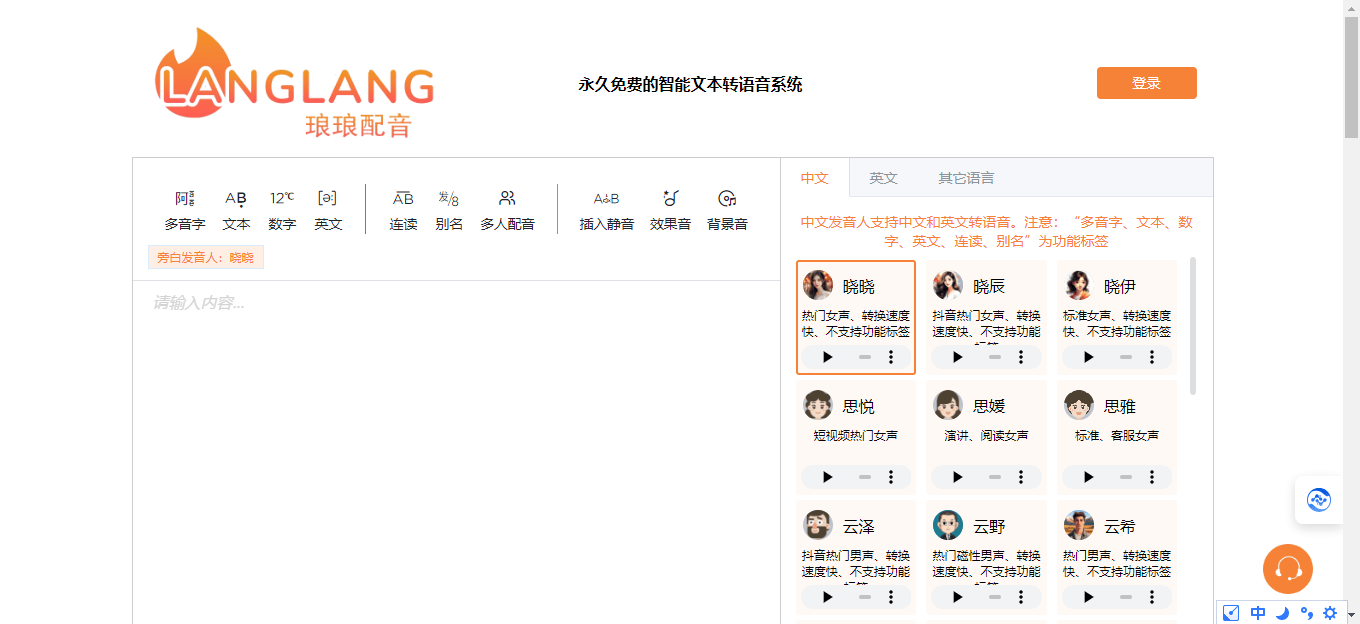Viewport: 1360px width, 624px height.
Task: Play the 云野 voice preview
Action: pyautogui.click(x=958, y=597)
